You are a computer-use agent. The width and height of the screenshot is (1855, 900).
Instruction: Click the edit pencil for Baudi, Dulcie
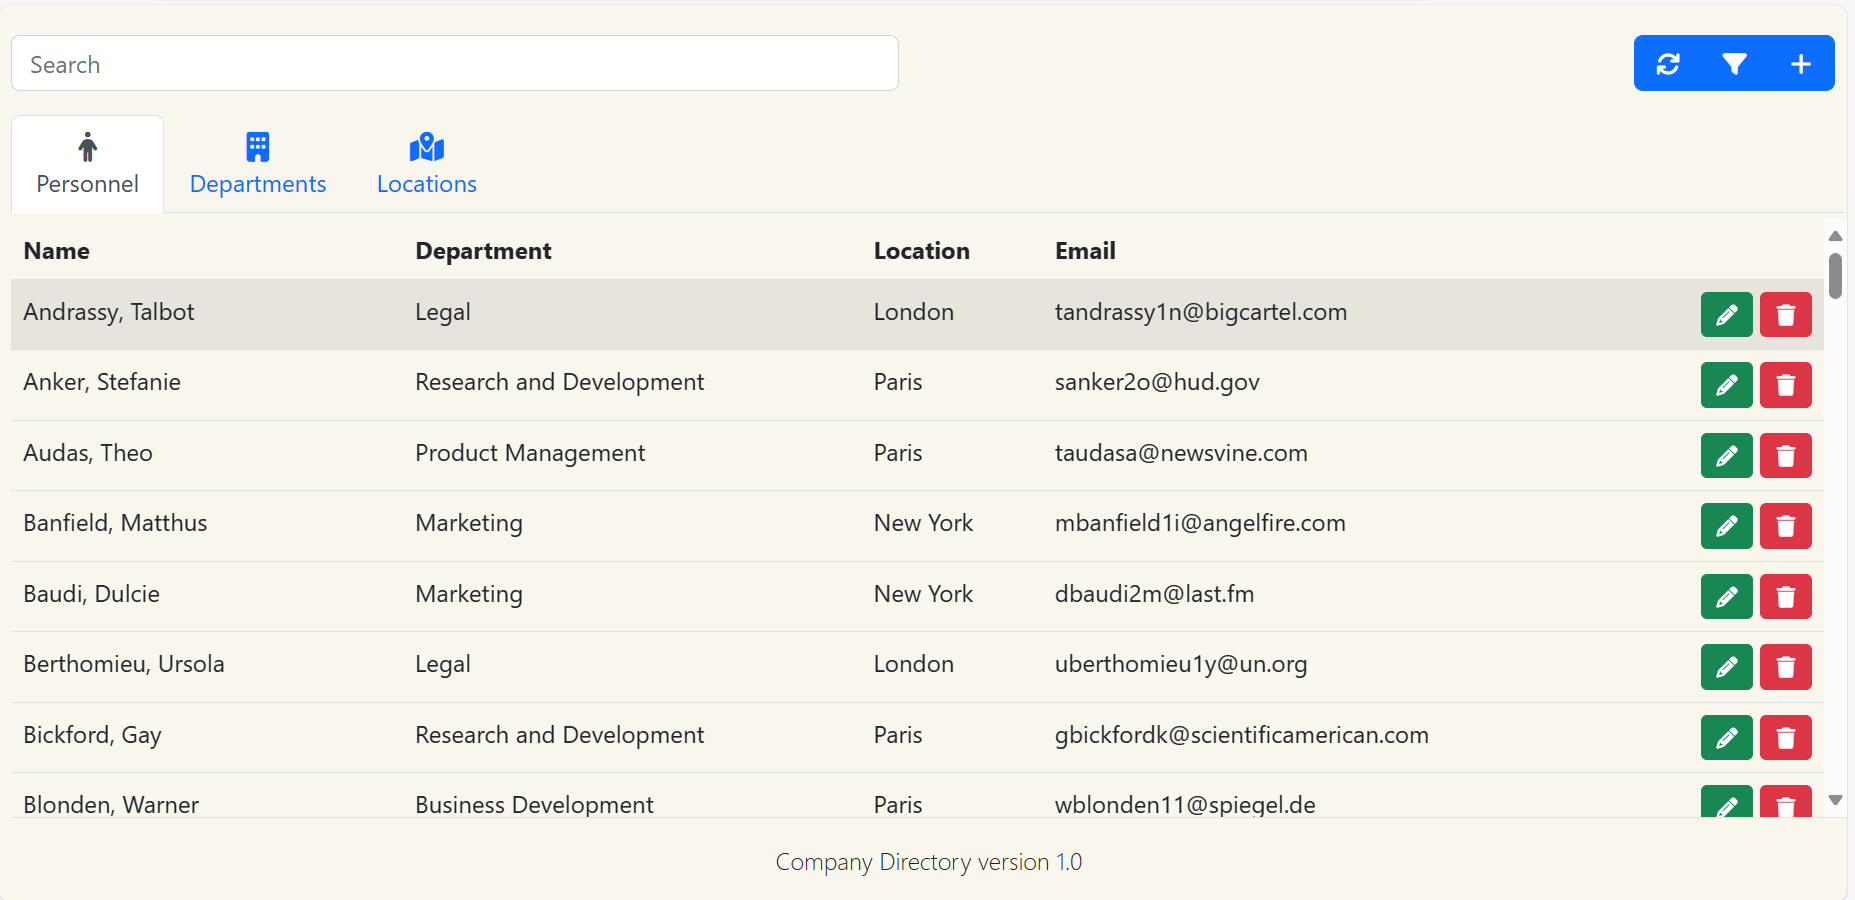pyautogui.click(x=1726, y=597)
